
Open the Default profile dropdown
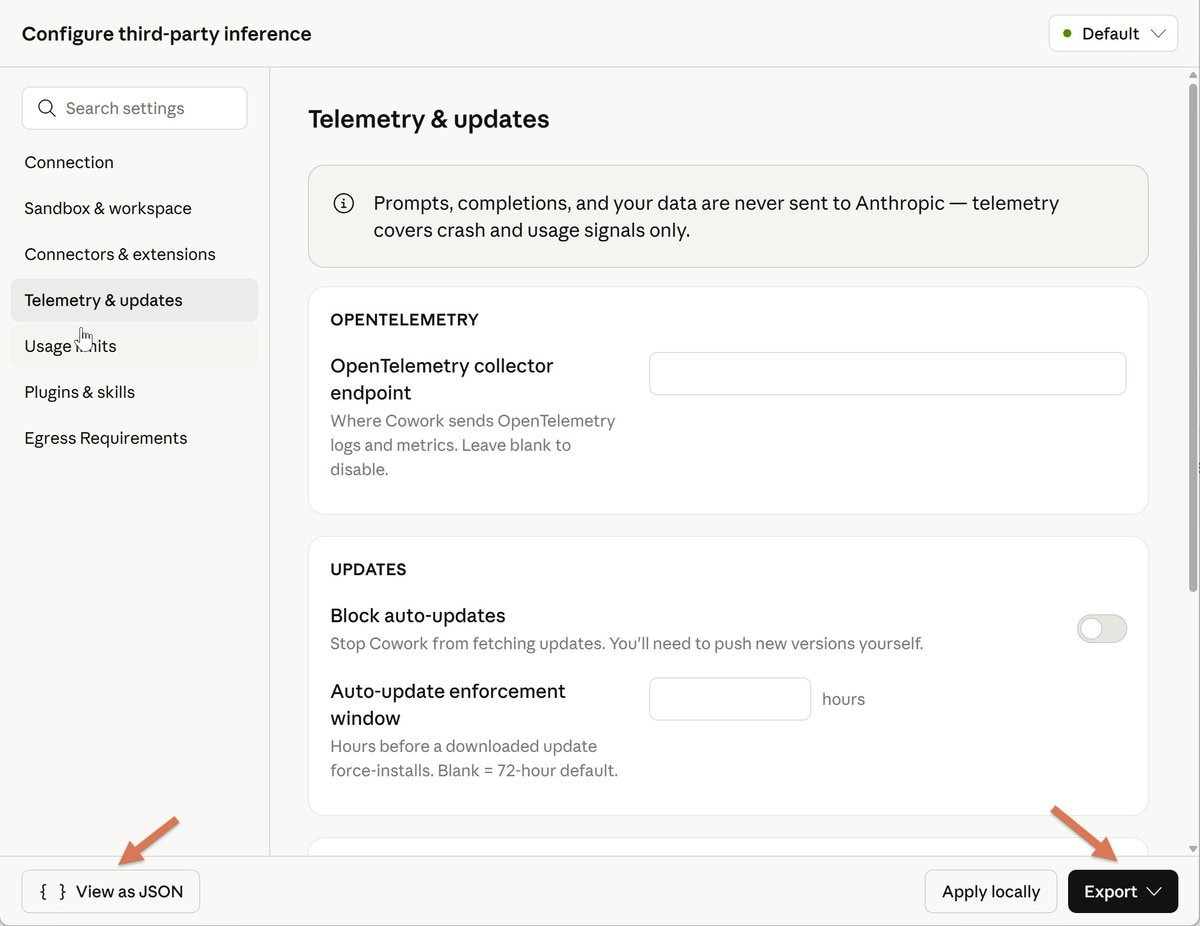pos(1113,34)
